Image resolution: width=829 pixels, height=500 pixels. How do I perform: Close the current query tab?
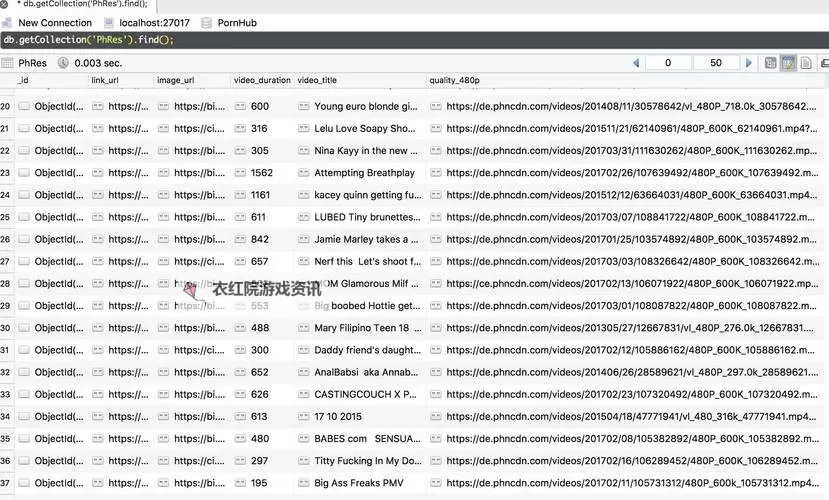(5, 4)
